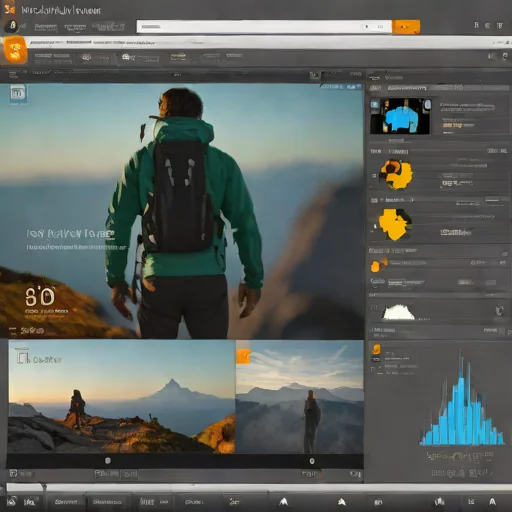
Task: Toggle the small checkbox above the second yellow thumbnail
Action: click(374, 200)
